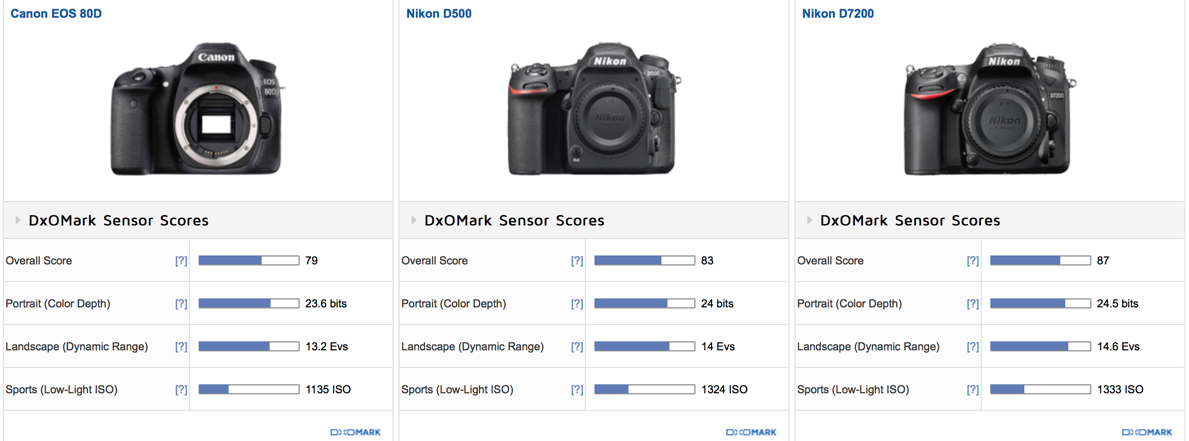
Task: Click Nikon D500 Overall Score bar
Action: (x=645, y=261)
